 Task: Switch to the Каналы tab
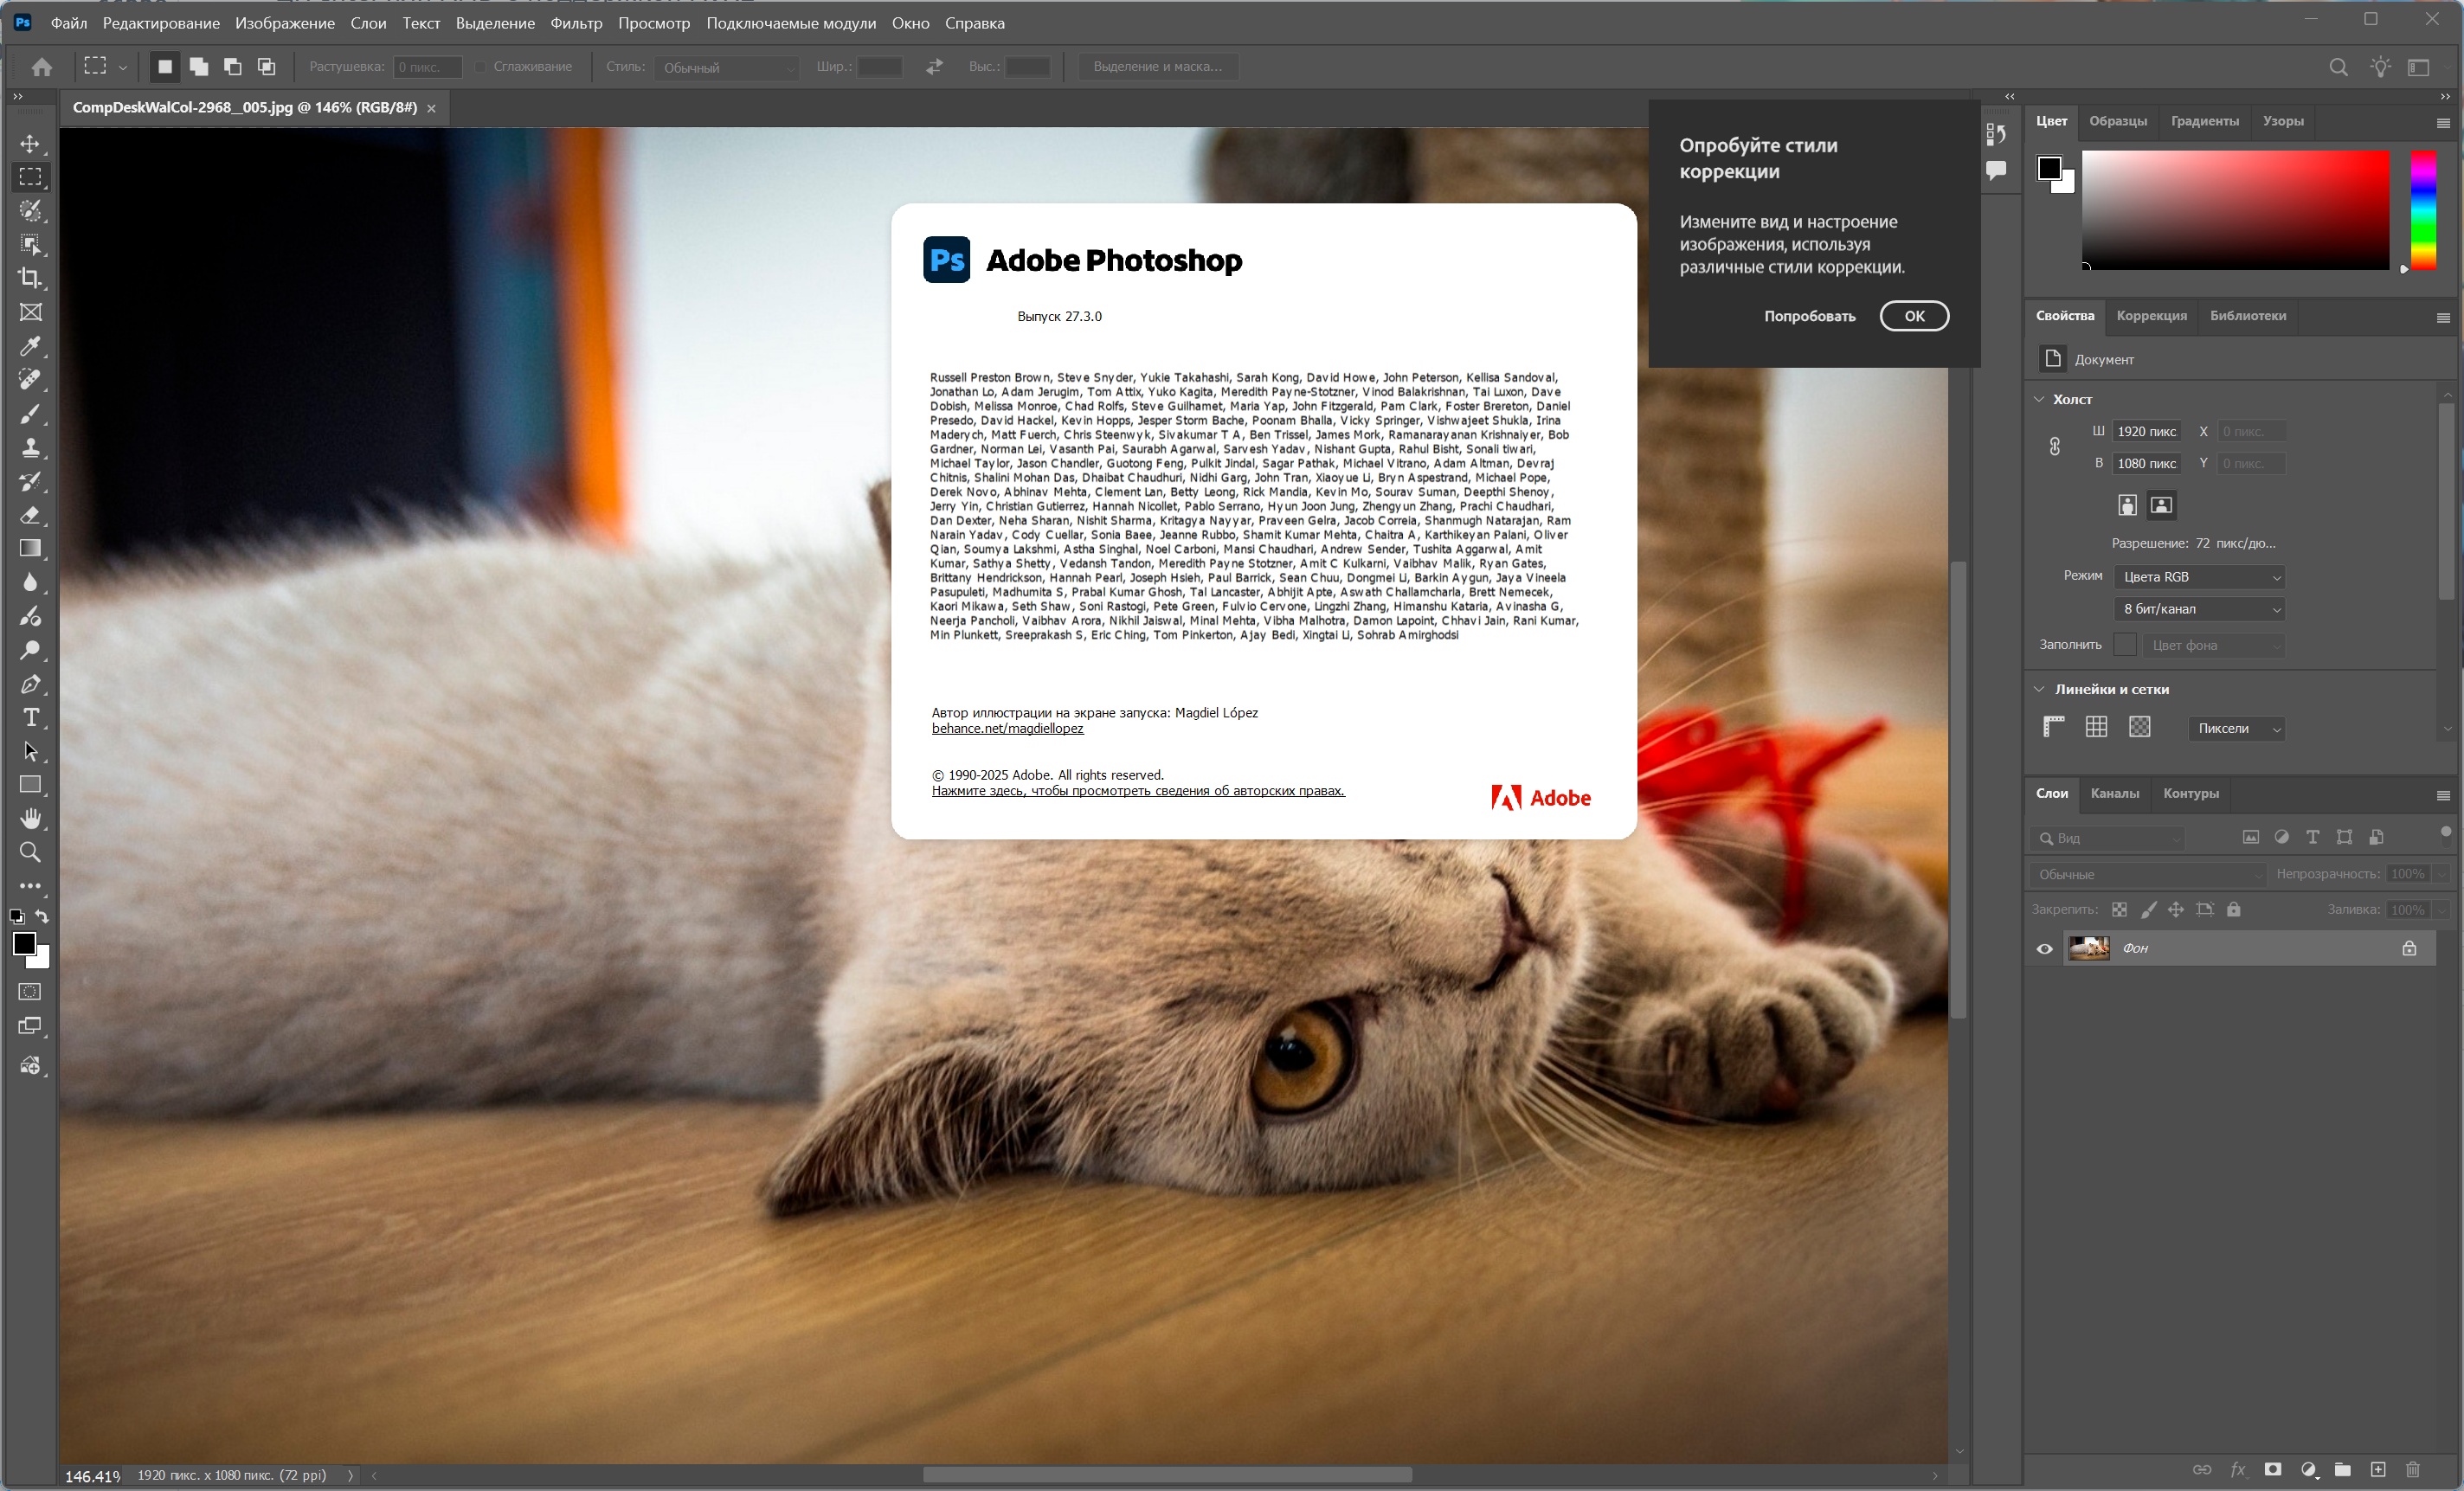[2114, 793]
